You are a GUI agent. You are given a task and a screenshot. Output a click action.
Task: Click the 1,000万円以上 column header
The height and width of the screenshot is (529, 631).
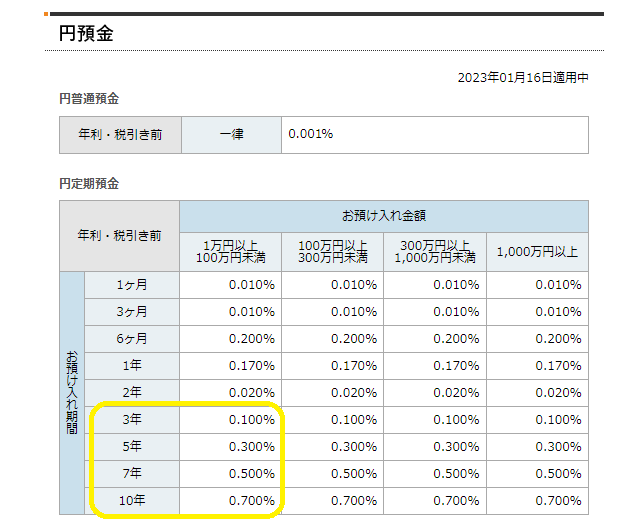point(537,252)
